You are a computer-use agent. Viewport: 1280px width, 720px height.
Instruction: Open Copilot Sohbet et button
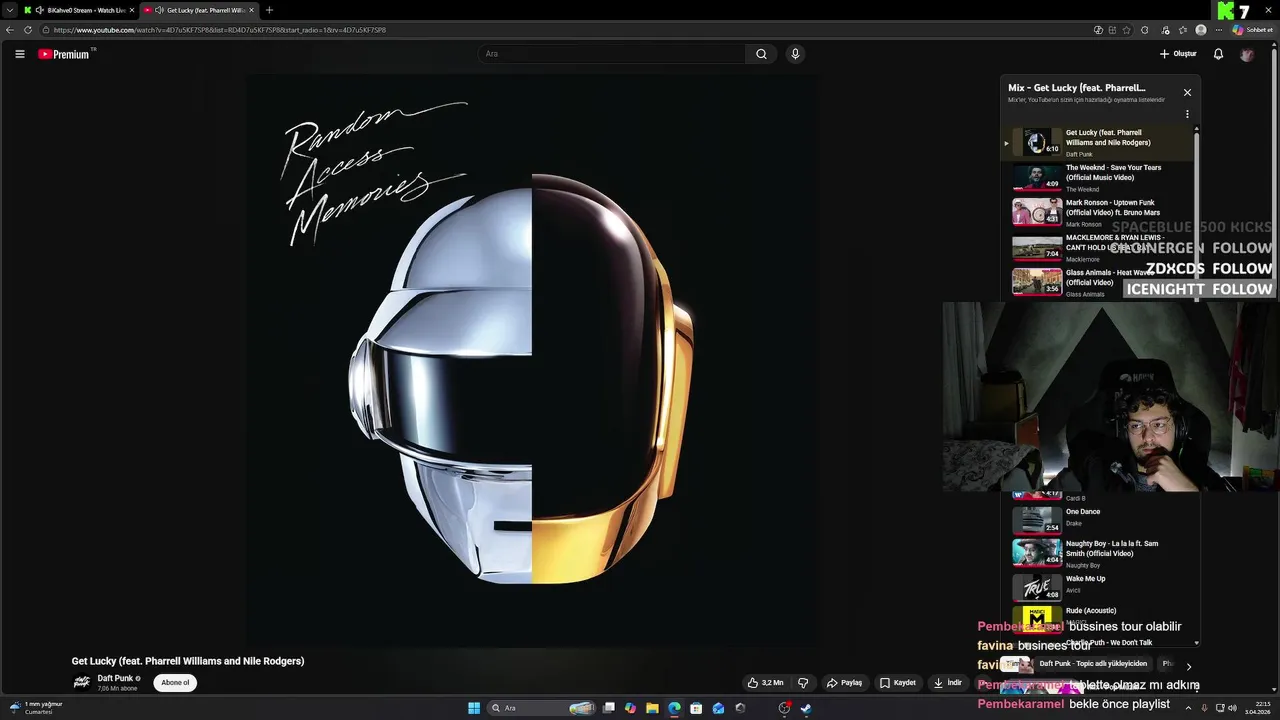click(x=1252, y=30)
